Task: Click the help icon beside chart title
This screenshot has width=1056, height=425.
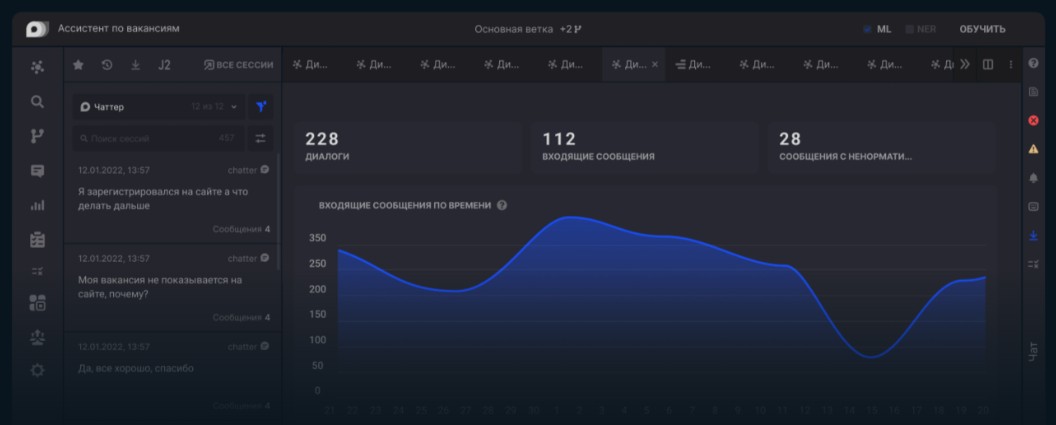Action: 502,205
